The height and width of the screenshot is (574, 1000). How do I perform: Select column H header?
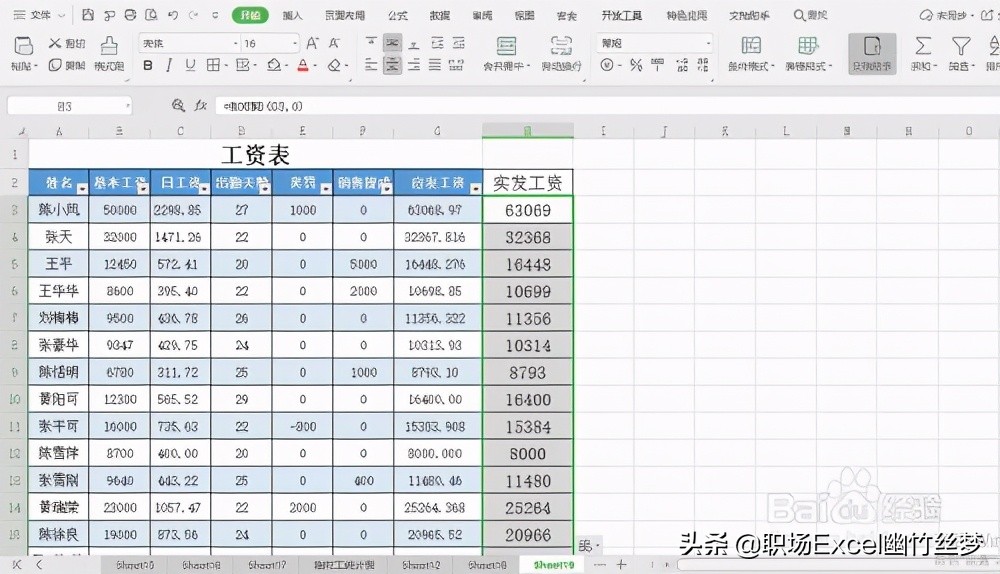tap(527, 131)
